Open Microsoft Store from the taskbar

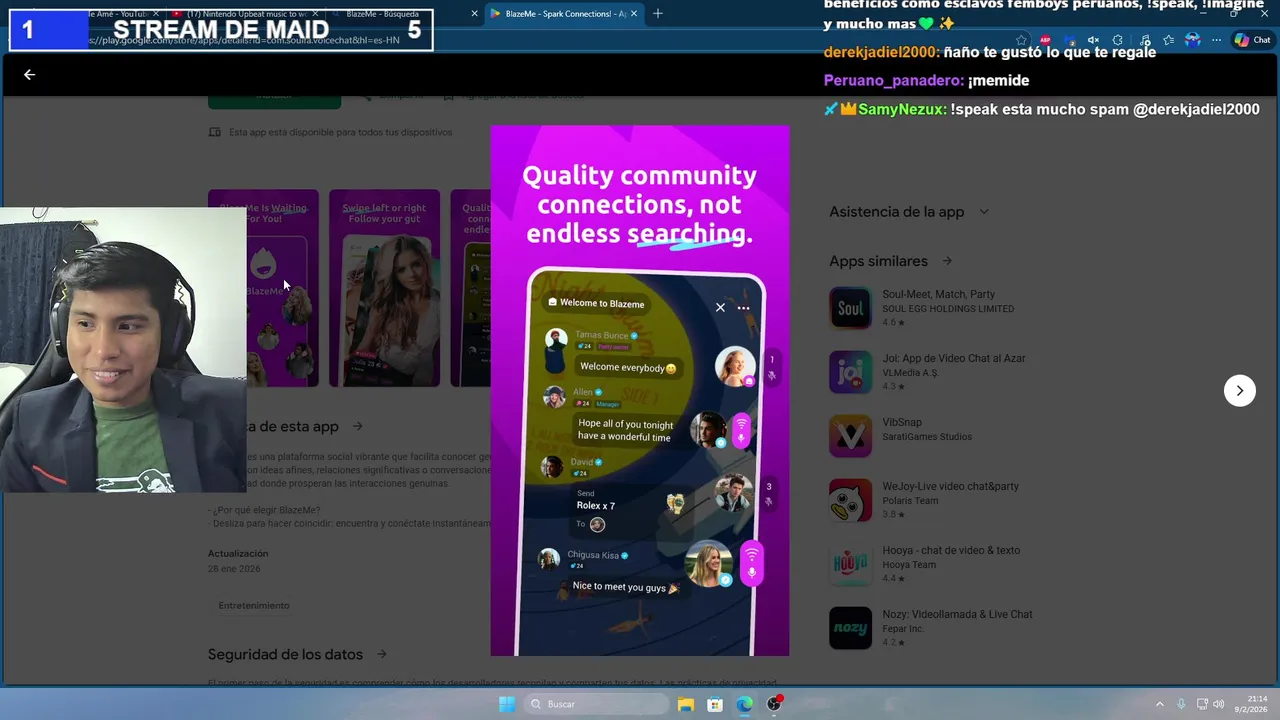point(715,704)
